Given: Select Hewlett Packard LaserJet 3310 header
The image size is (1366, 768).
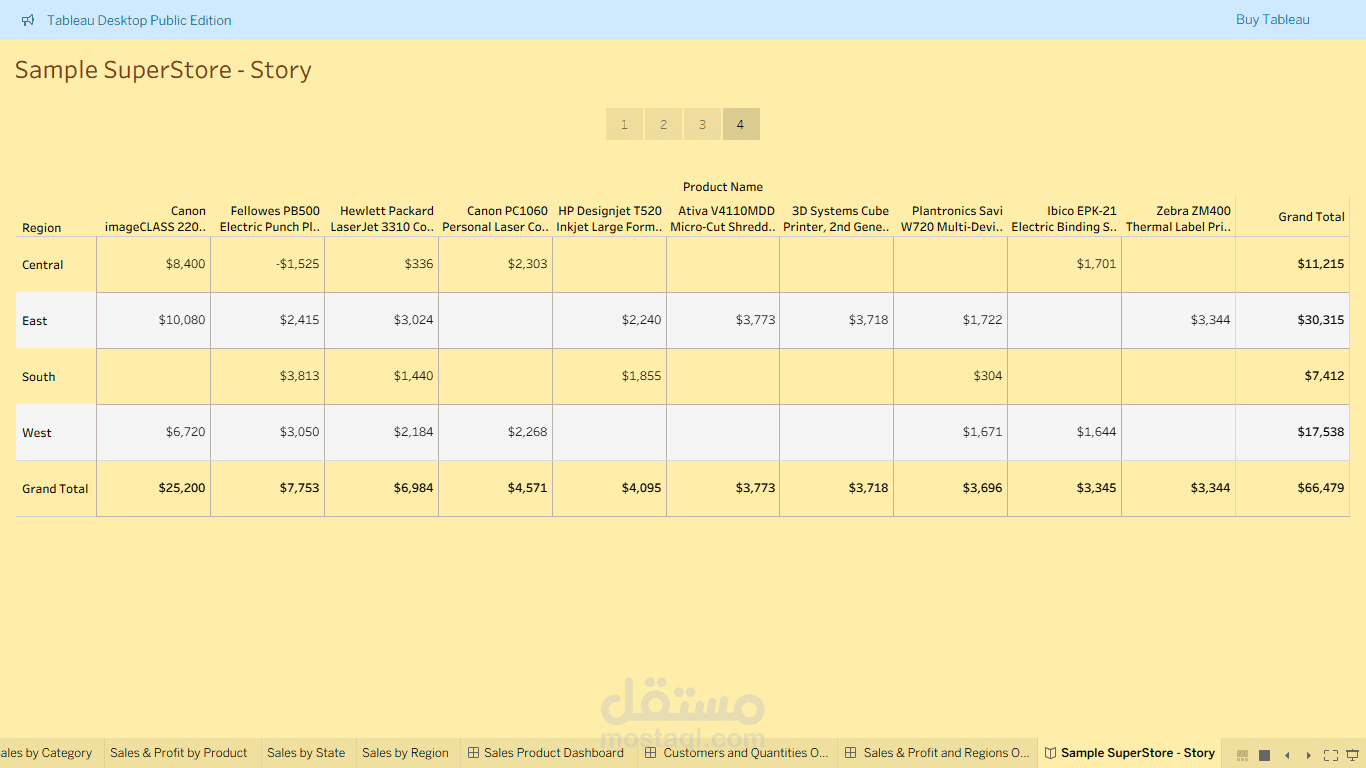Looking at the screenshot, I should click(383, 219).
